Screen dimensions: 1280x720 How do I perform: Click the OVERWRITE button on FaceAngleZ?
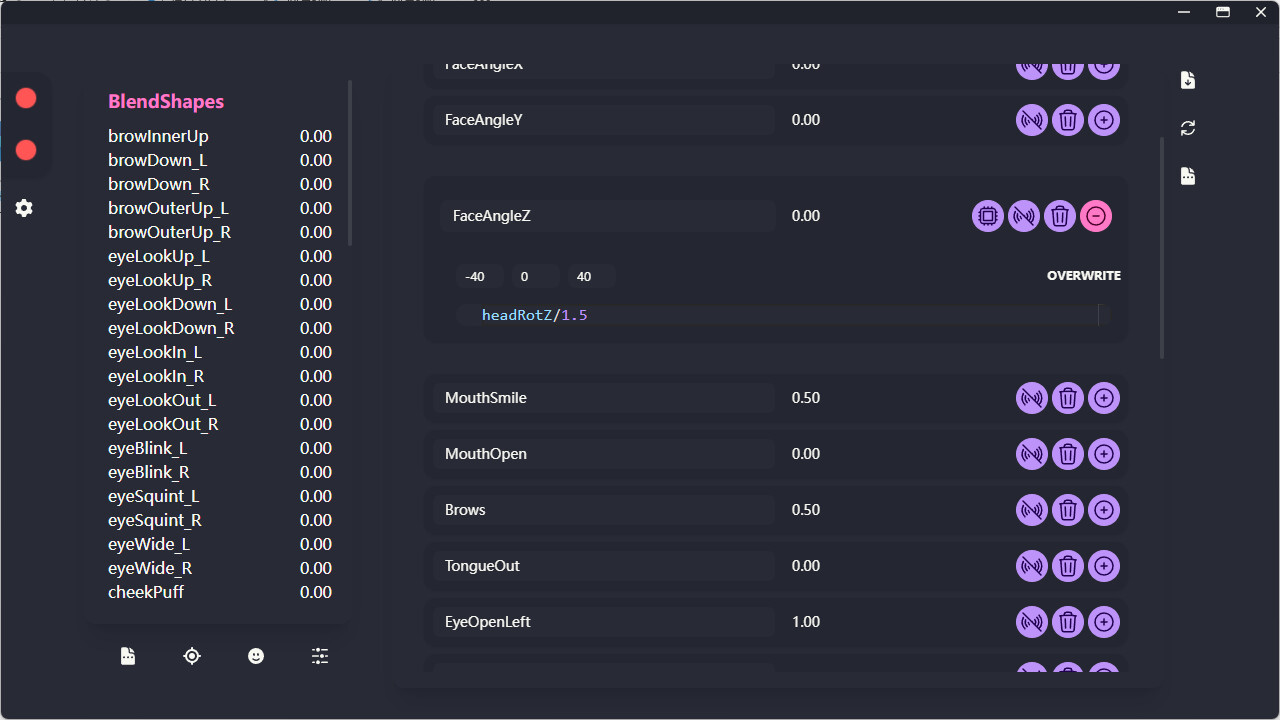[x=1084, y=275]
